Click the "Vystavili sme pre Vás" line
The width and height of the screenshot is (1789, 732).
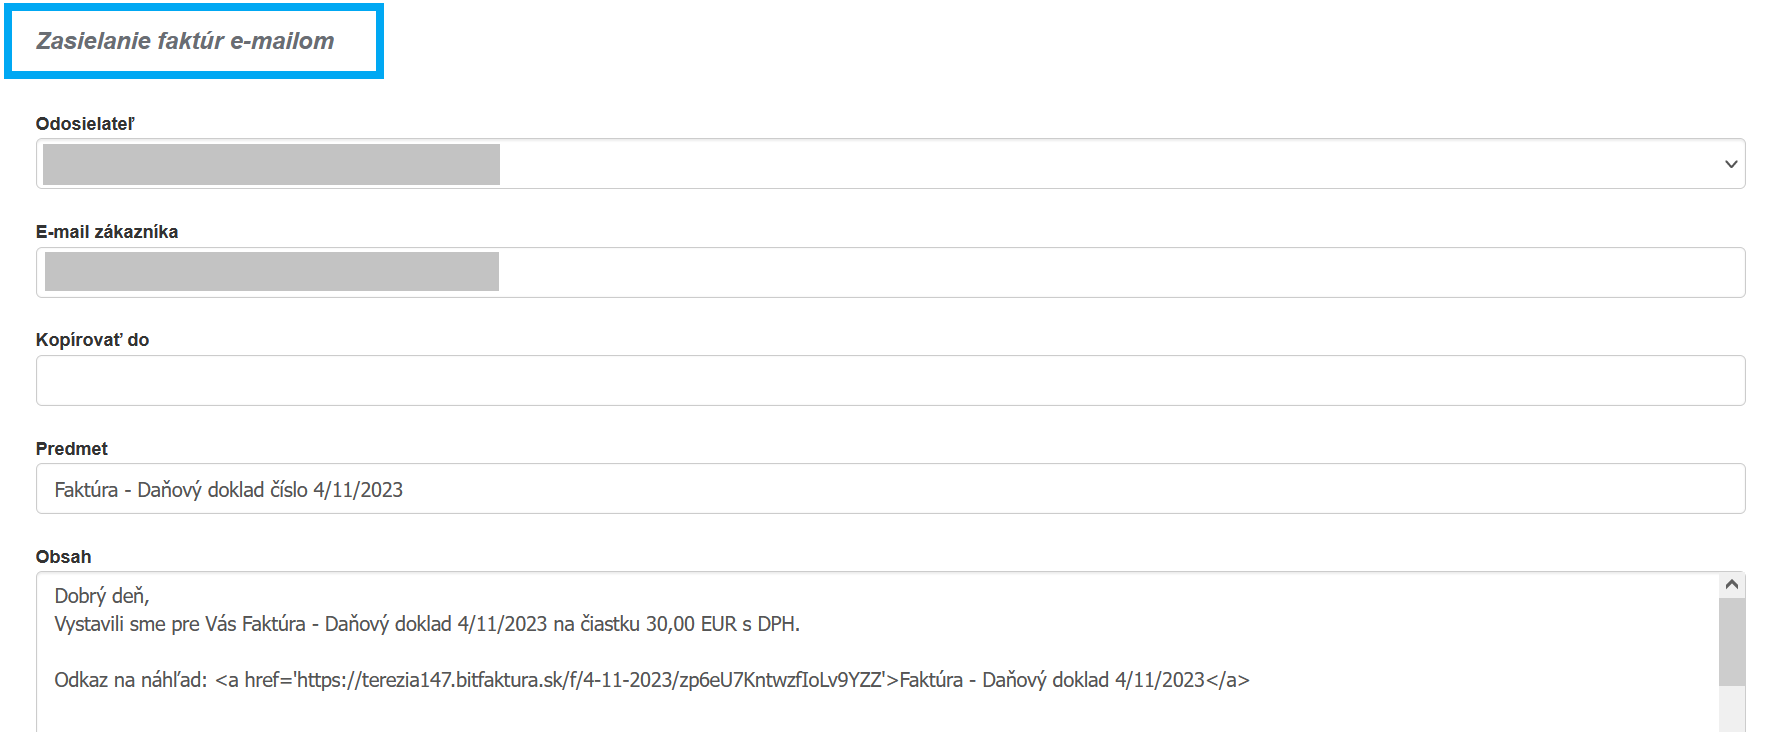[427, 624]
